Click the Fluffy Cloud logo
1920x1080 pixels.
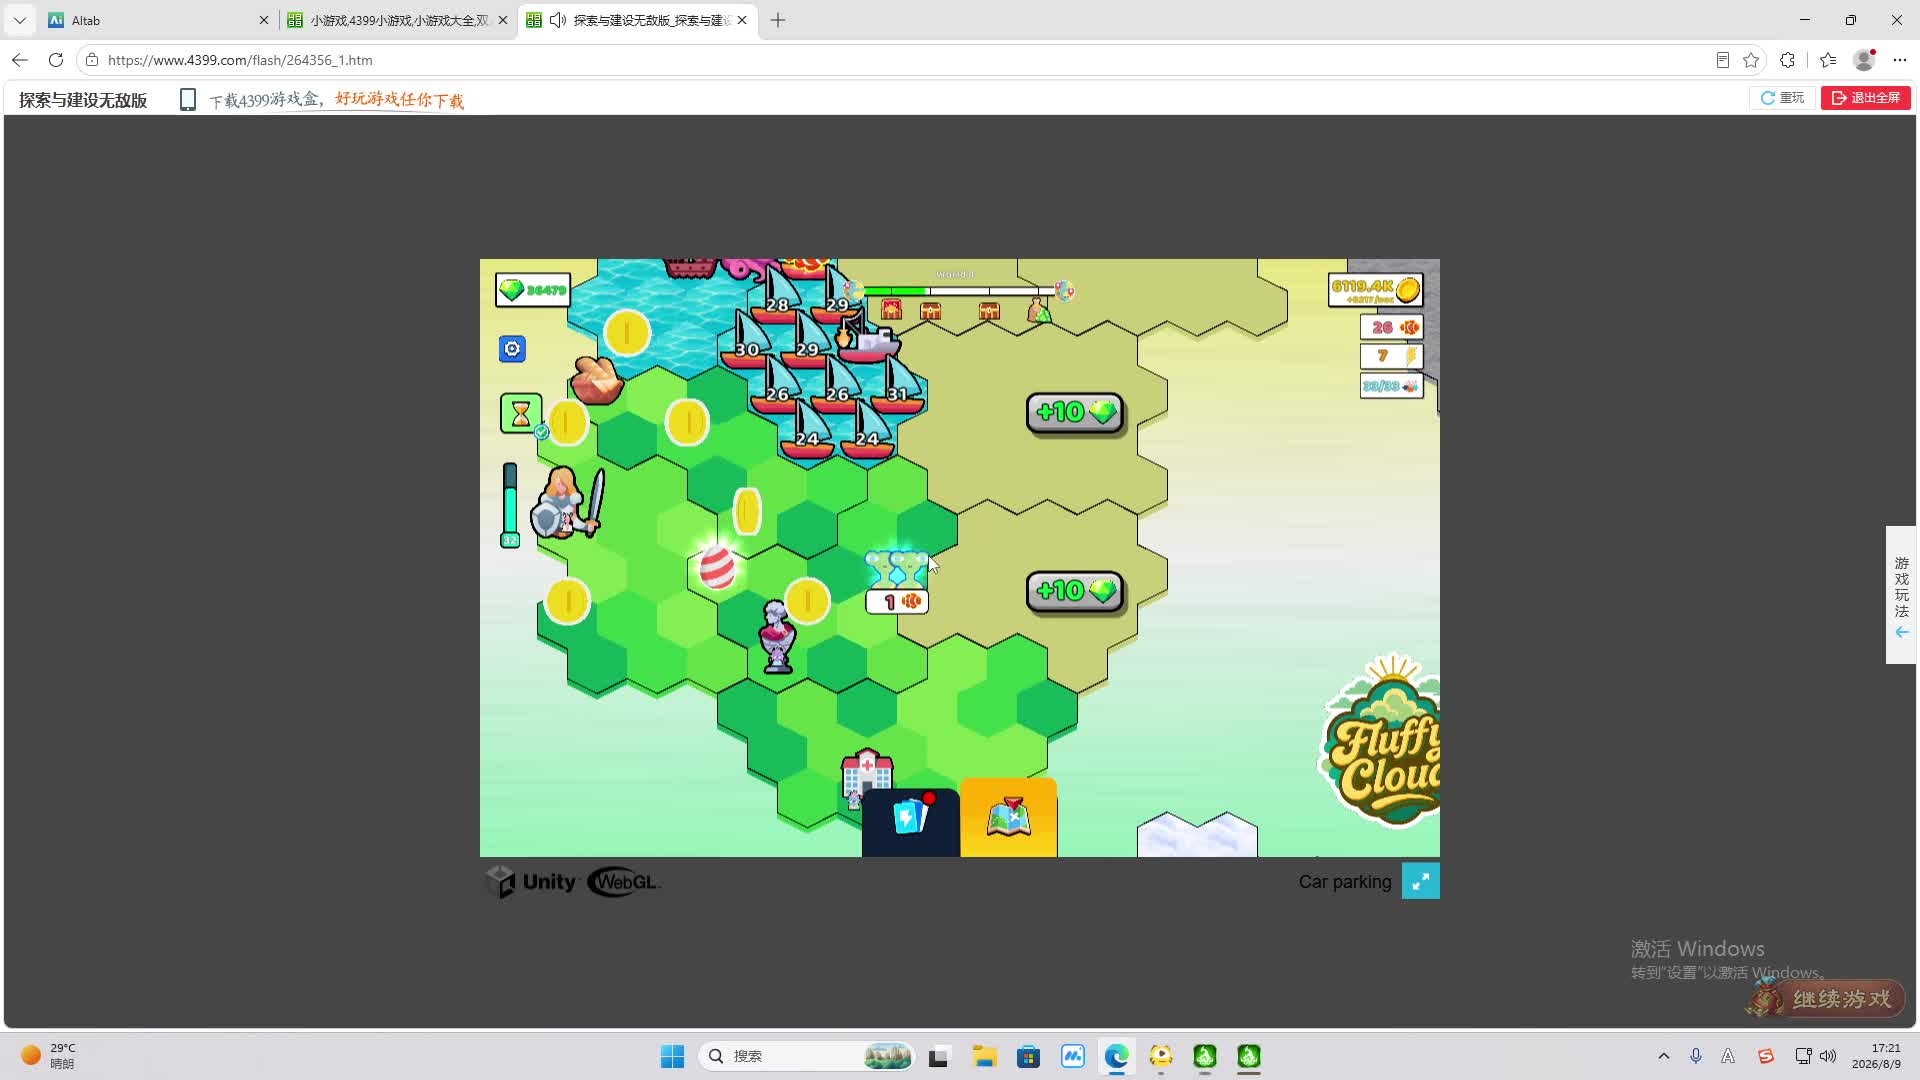pos(1381,743)
